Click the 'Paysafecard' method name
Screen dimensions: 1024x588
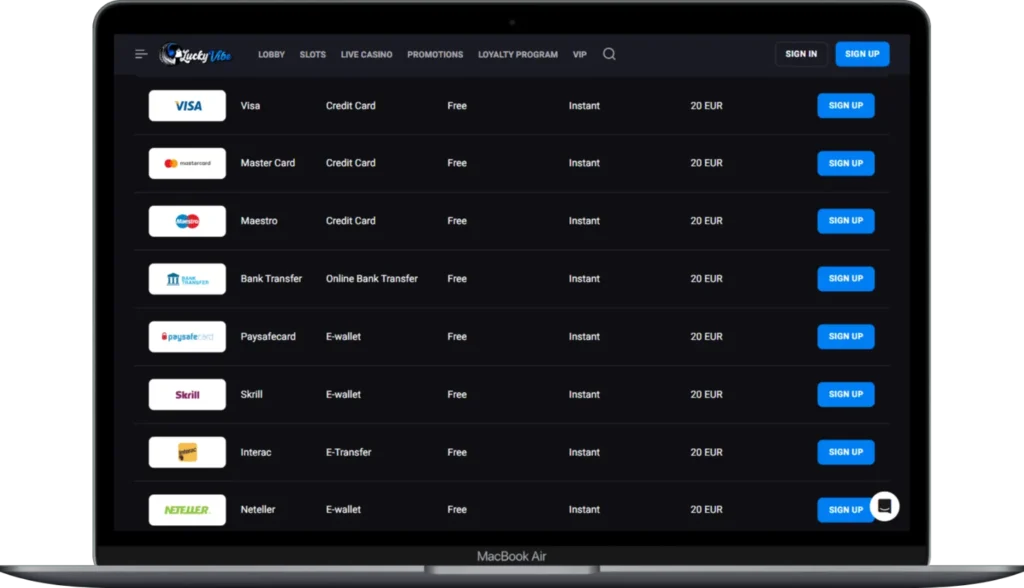click(x=268, y=336)
